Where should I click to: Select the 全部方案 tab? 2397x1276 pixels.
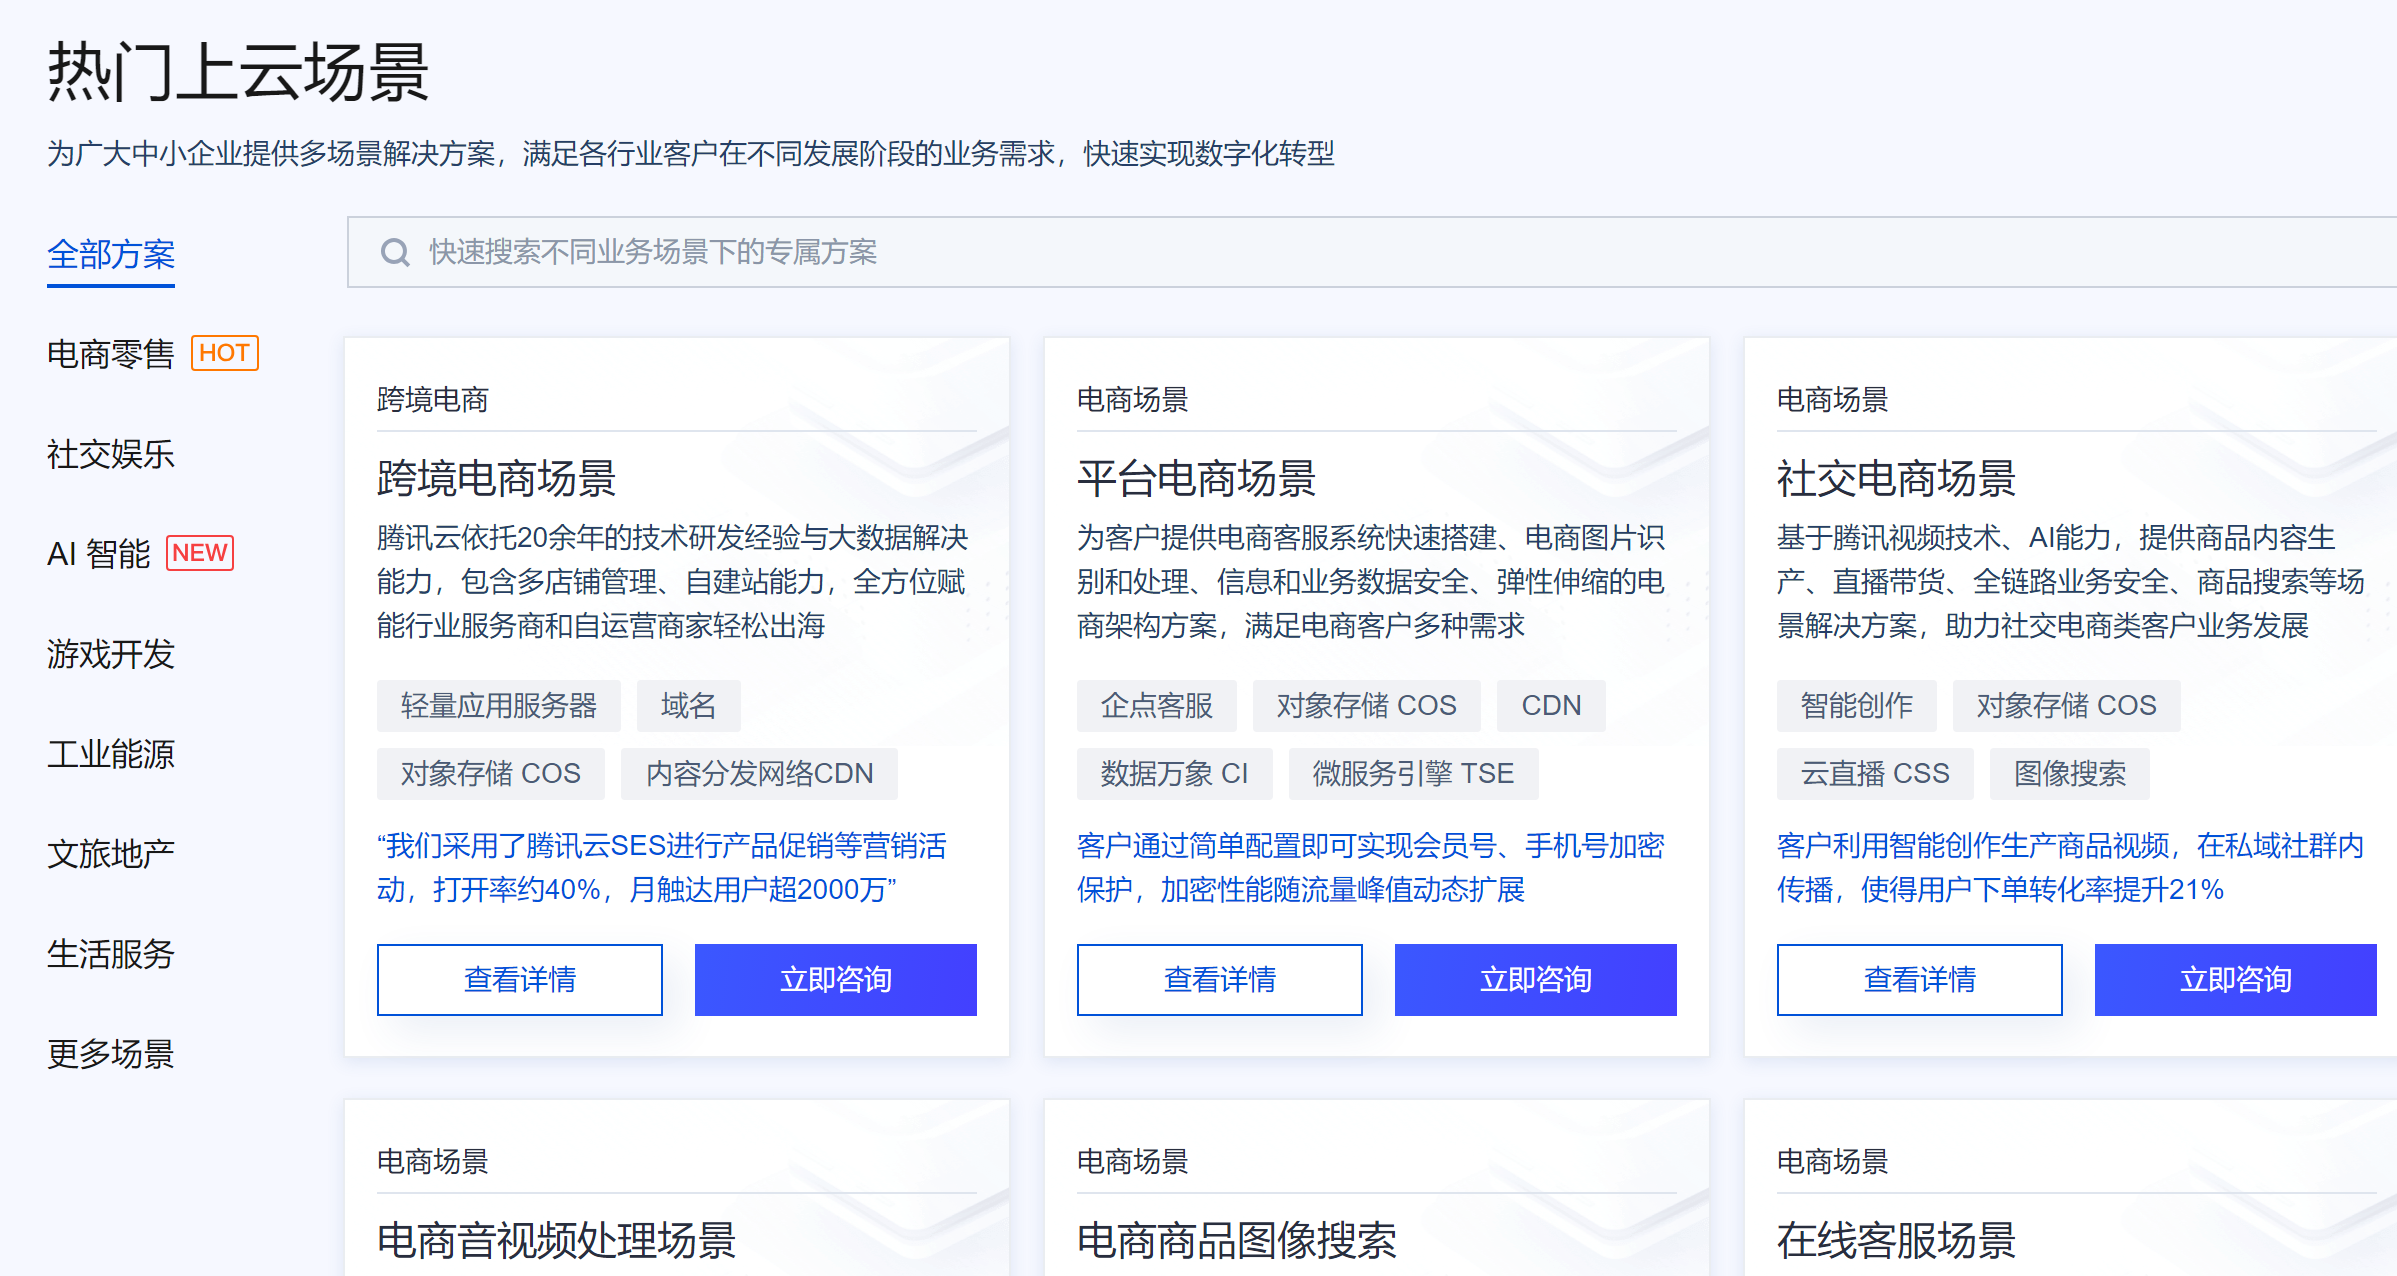click(111, 255)
